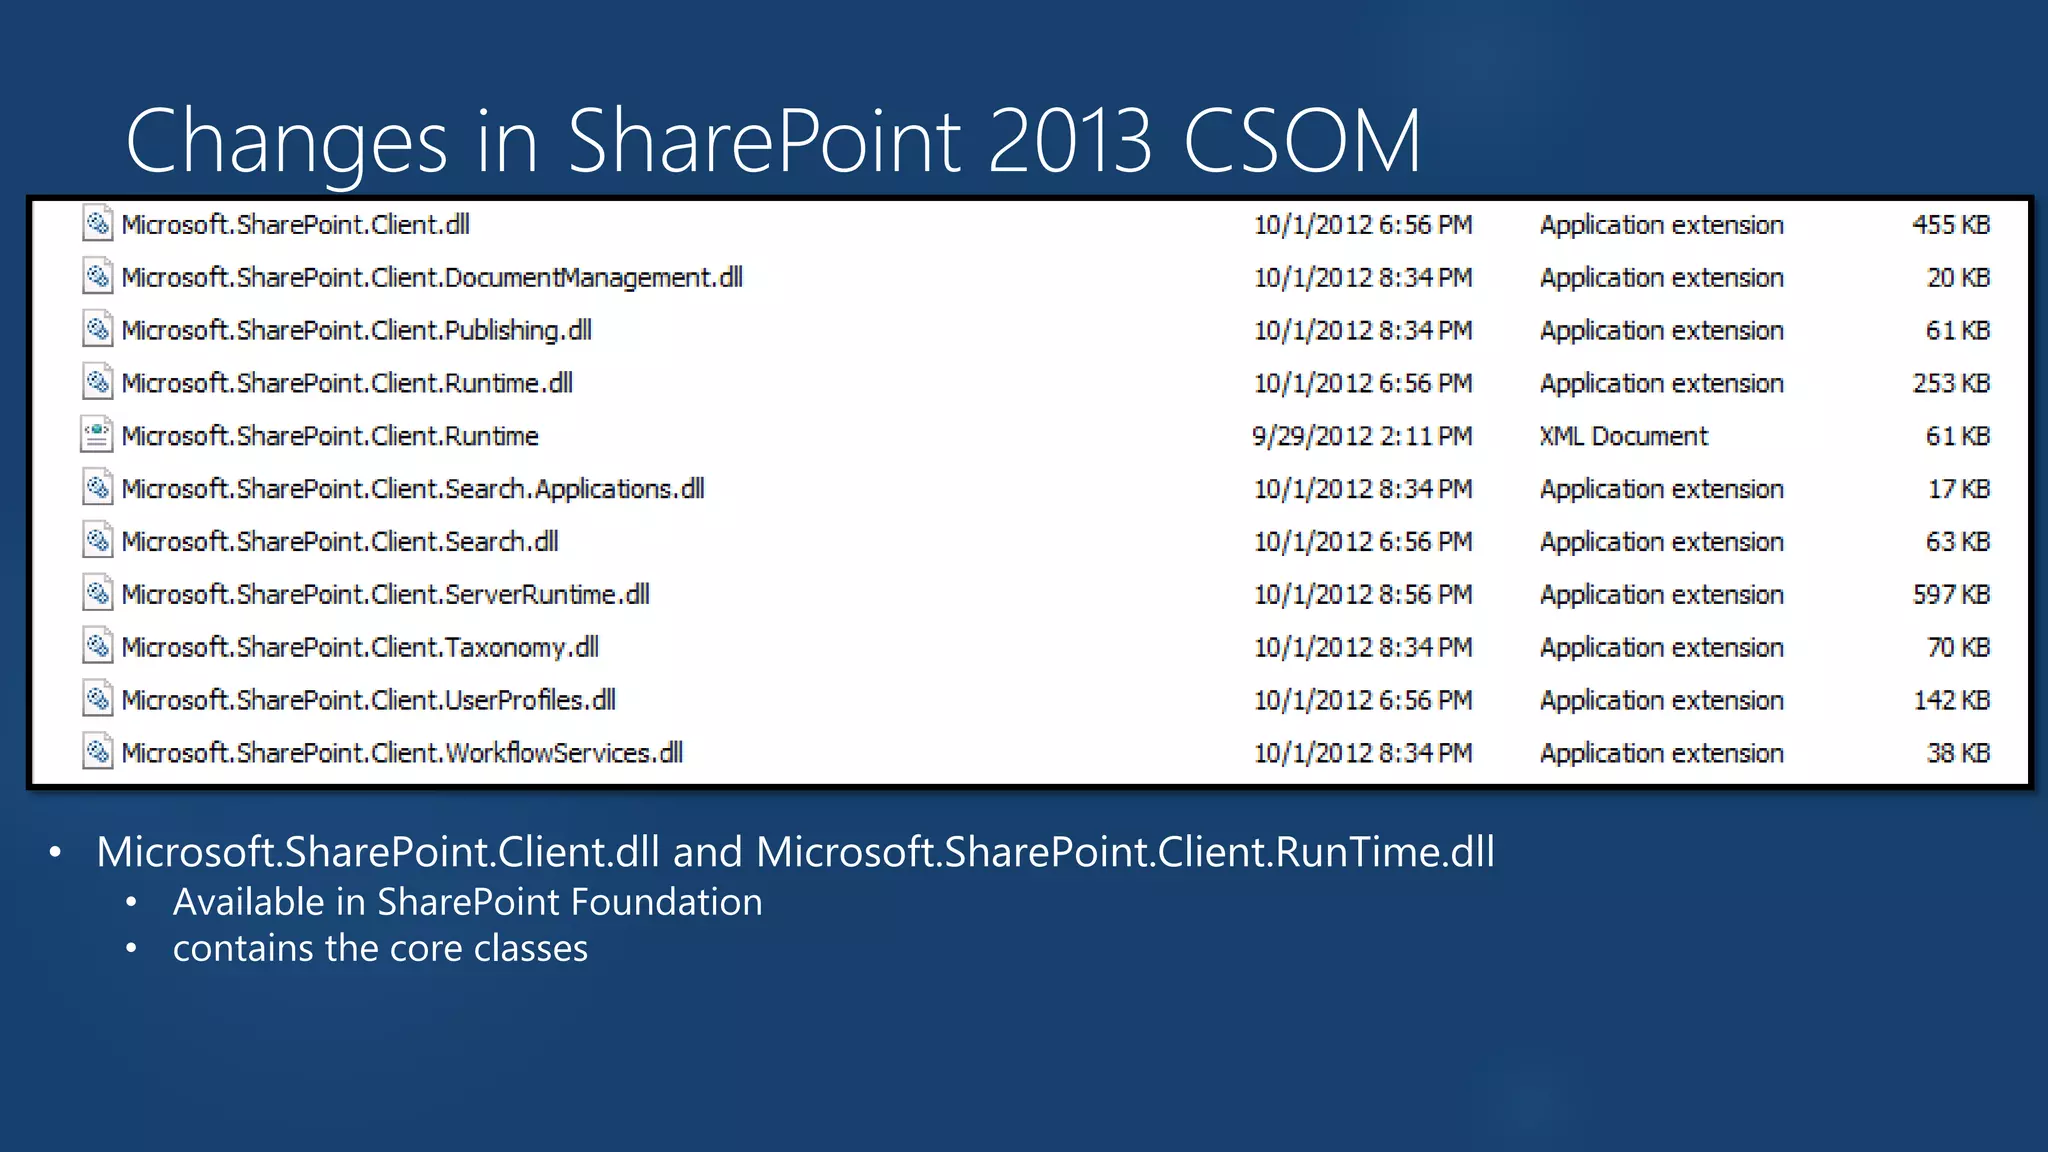The height and width of the screenshot is (1152, 2048).
Task: Click the bullet mentioning Client.RunTime.dll
Action: point(795,852)
